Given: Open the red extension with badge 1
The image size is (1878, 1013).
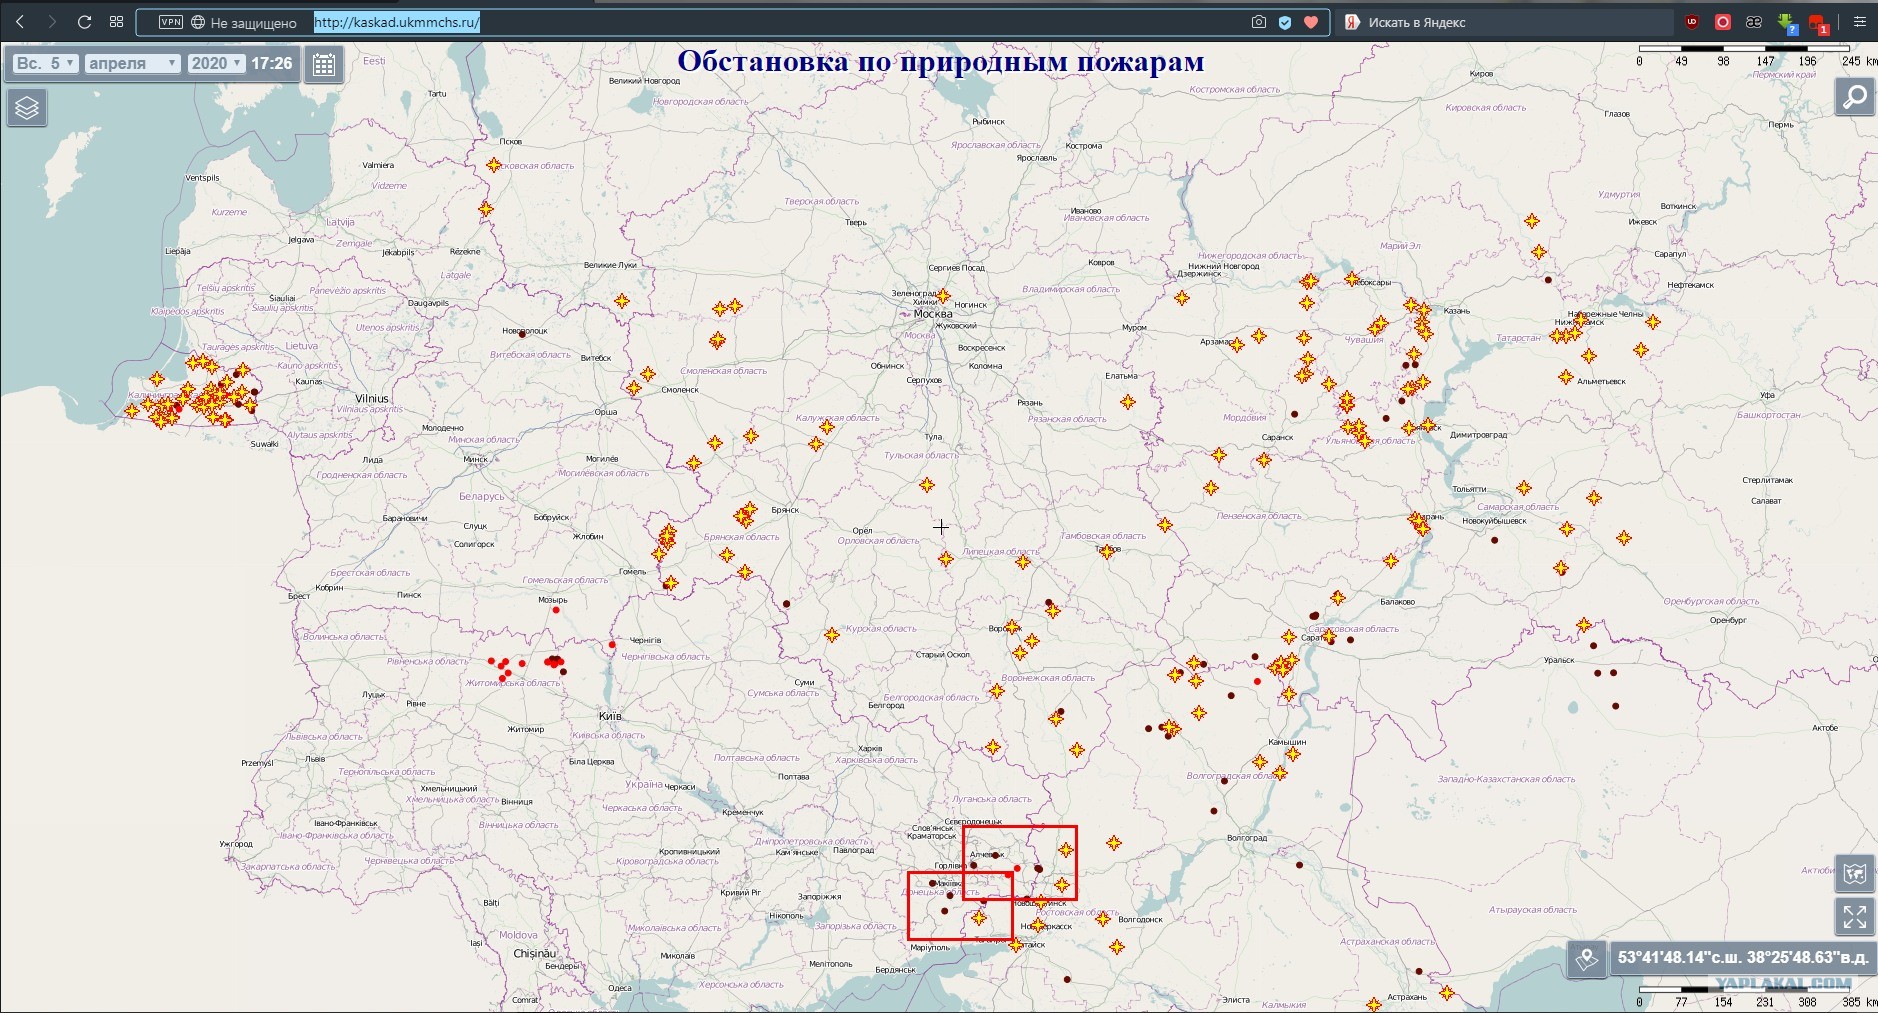Looking at the screenshot, I should tap(1819, 23).
